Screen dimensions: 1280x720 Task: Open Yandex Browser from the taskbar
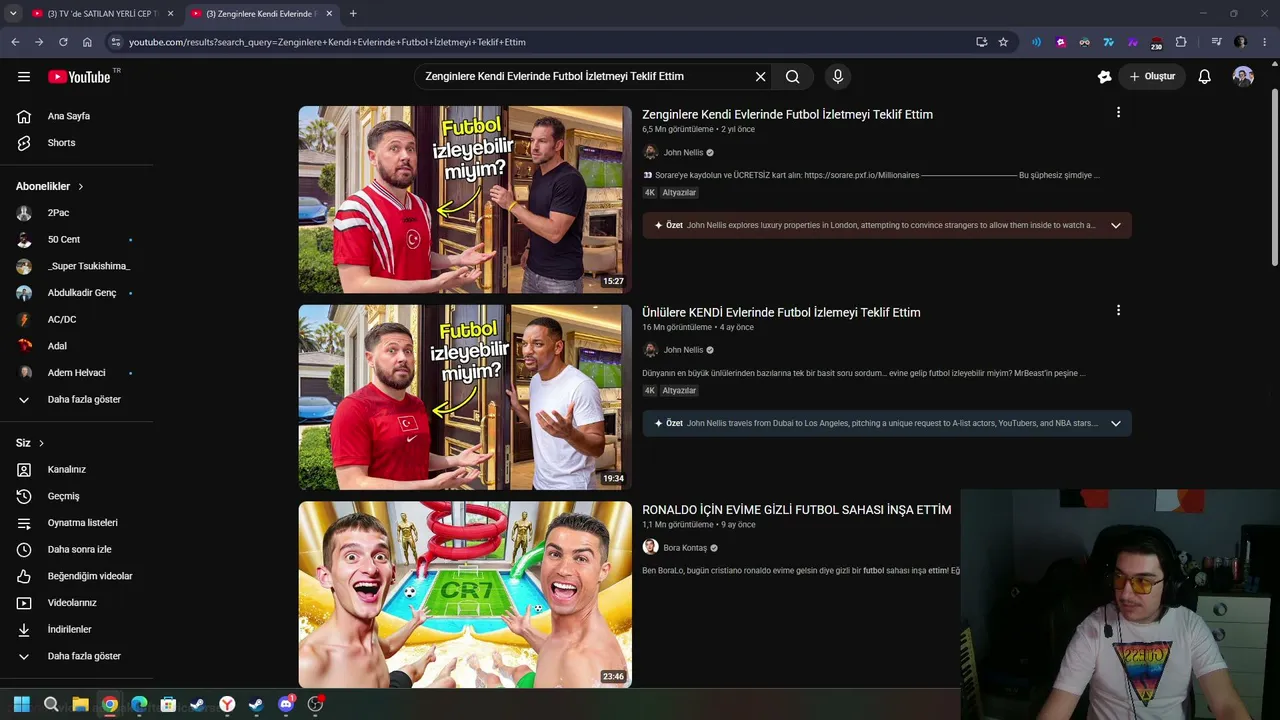coord(227,704)
